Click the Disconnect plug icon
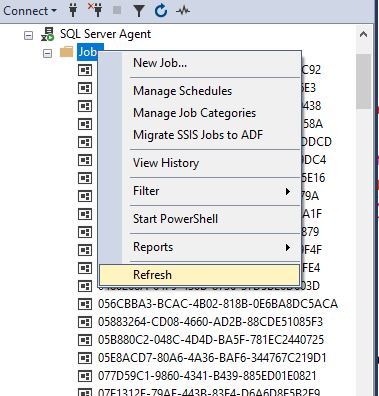 (95, 11)
